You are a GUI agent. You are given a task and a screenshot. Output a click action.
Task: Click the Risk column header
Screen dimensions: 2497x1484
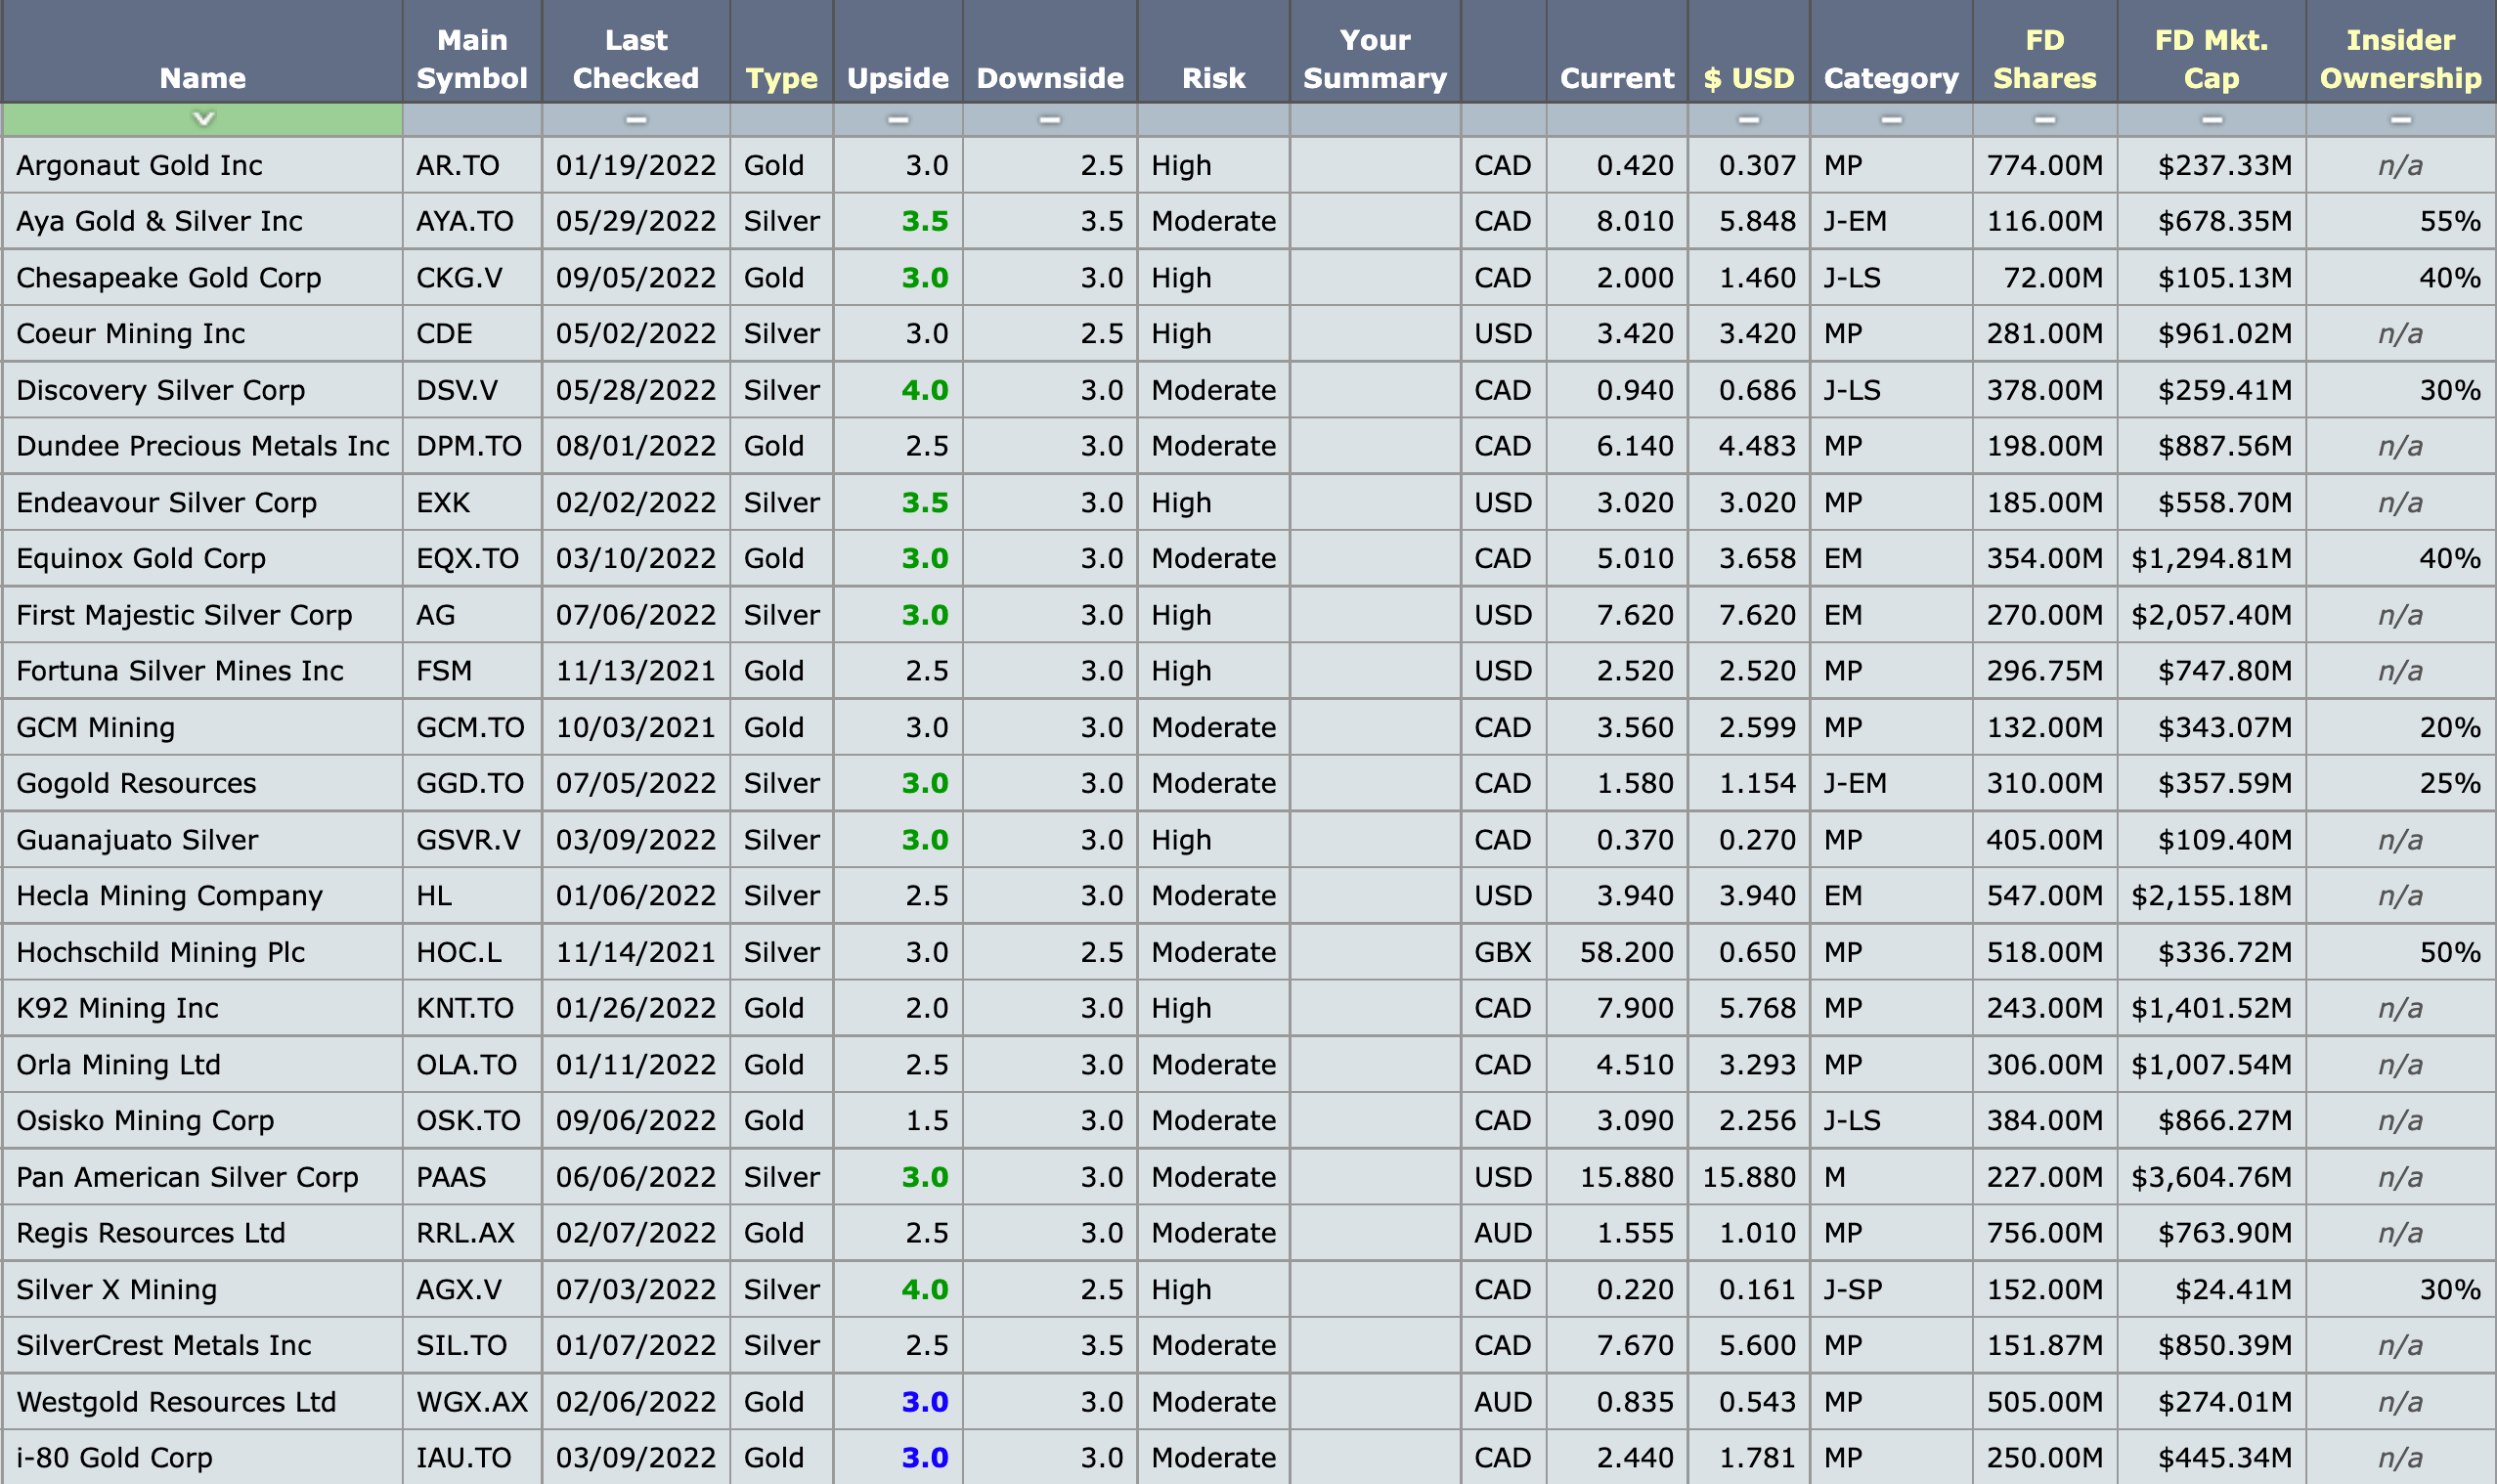[x=1213, y=78]
